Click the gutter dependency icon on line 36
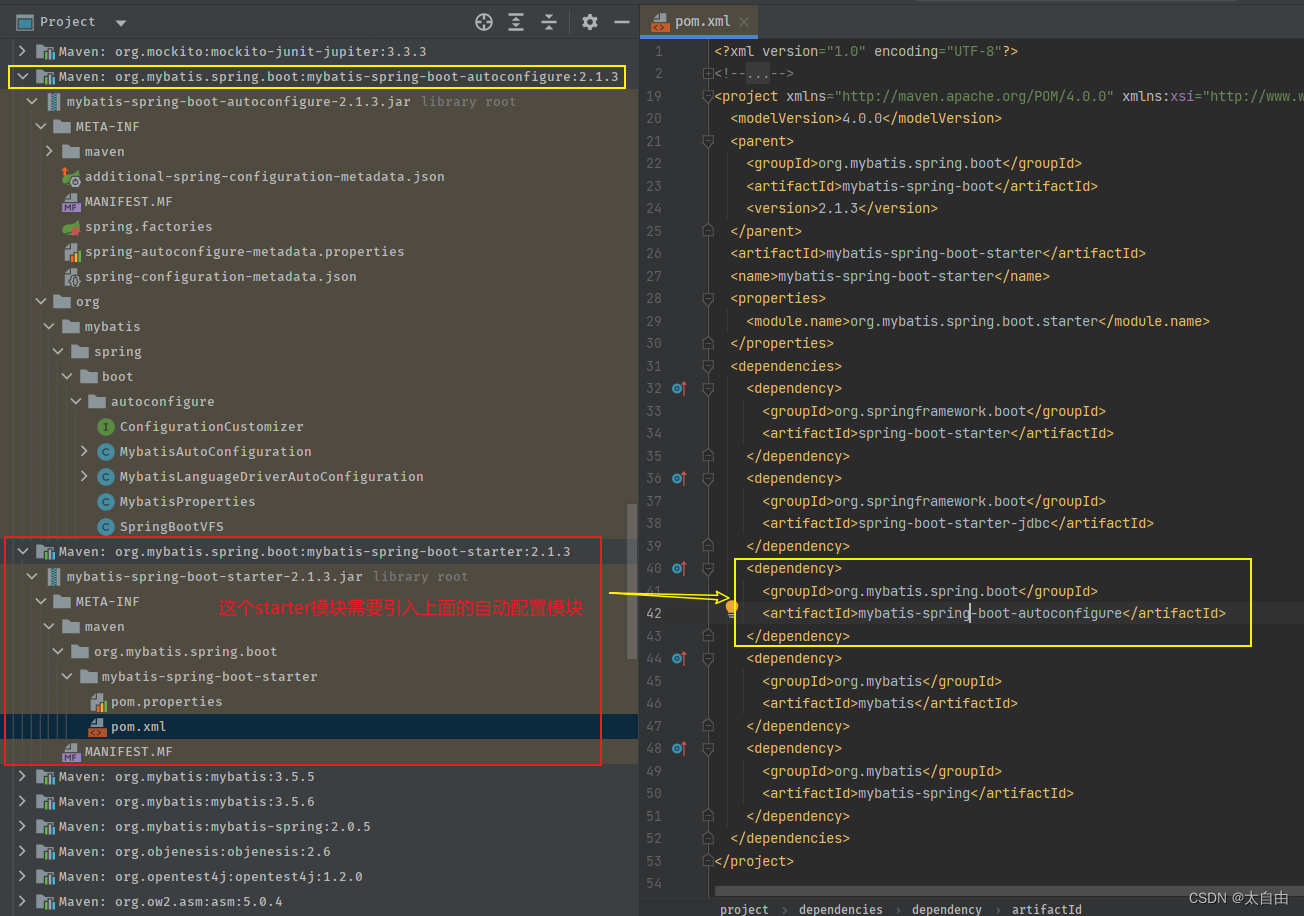 click(x=680, y=478)
